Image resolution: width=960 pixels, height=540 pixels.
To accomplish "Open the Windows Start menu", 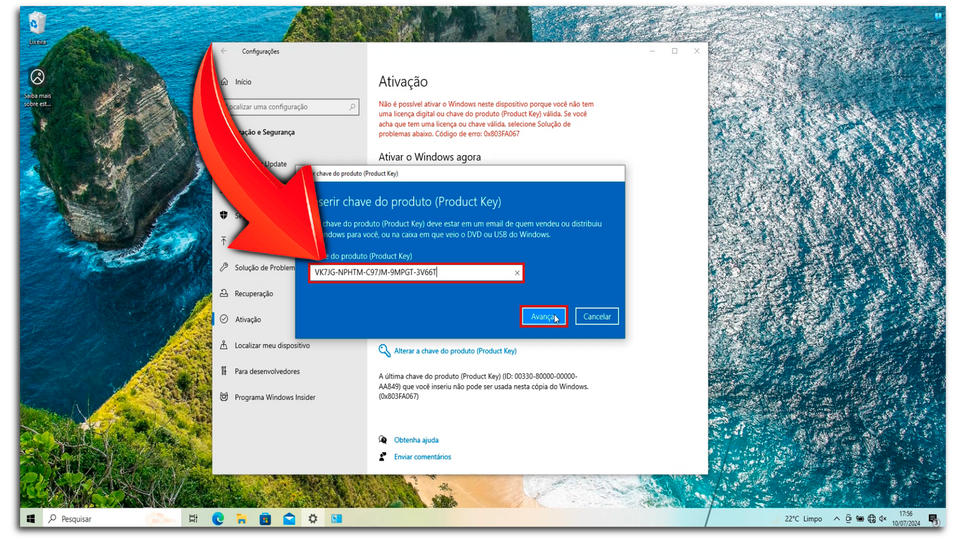I will 31,519.
